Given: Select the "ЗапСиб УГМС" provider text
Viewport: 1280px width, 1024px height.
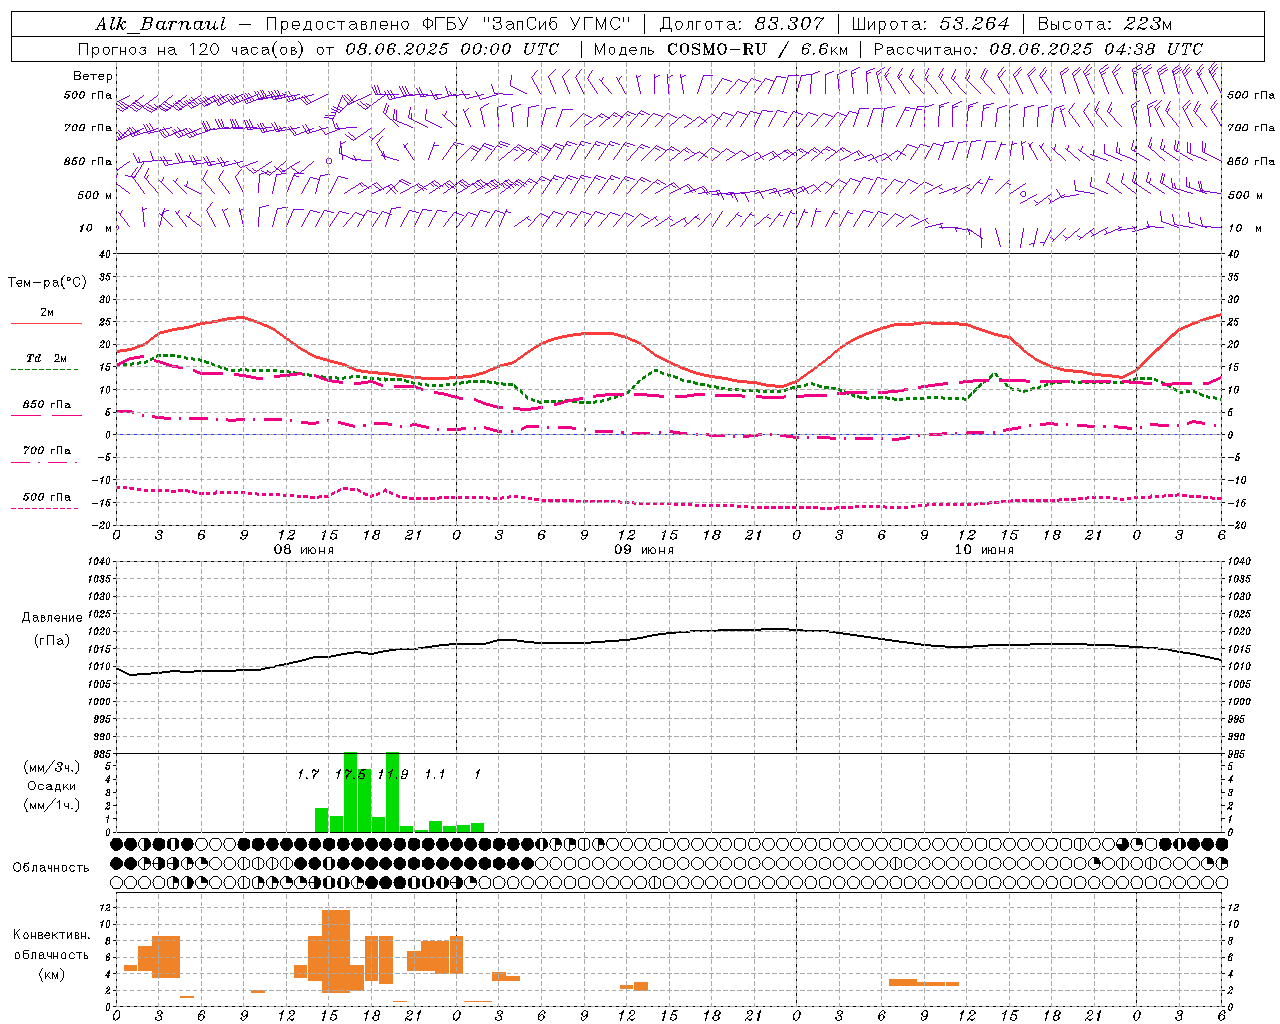Looking at the screenshot, I should (x=558, y=24).
